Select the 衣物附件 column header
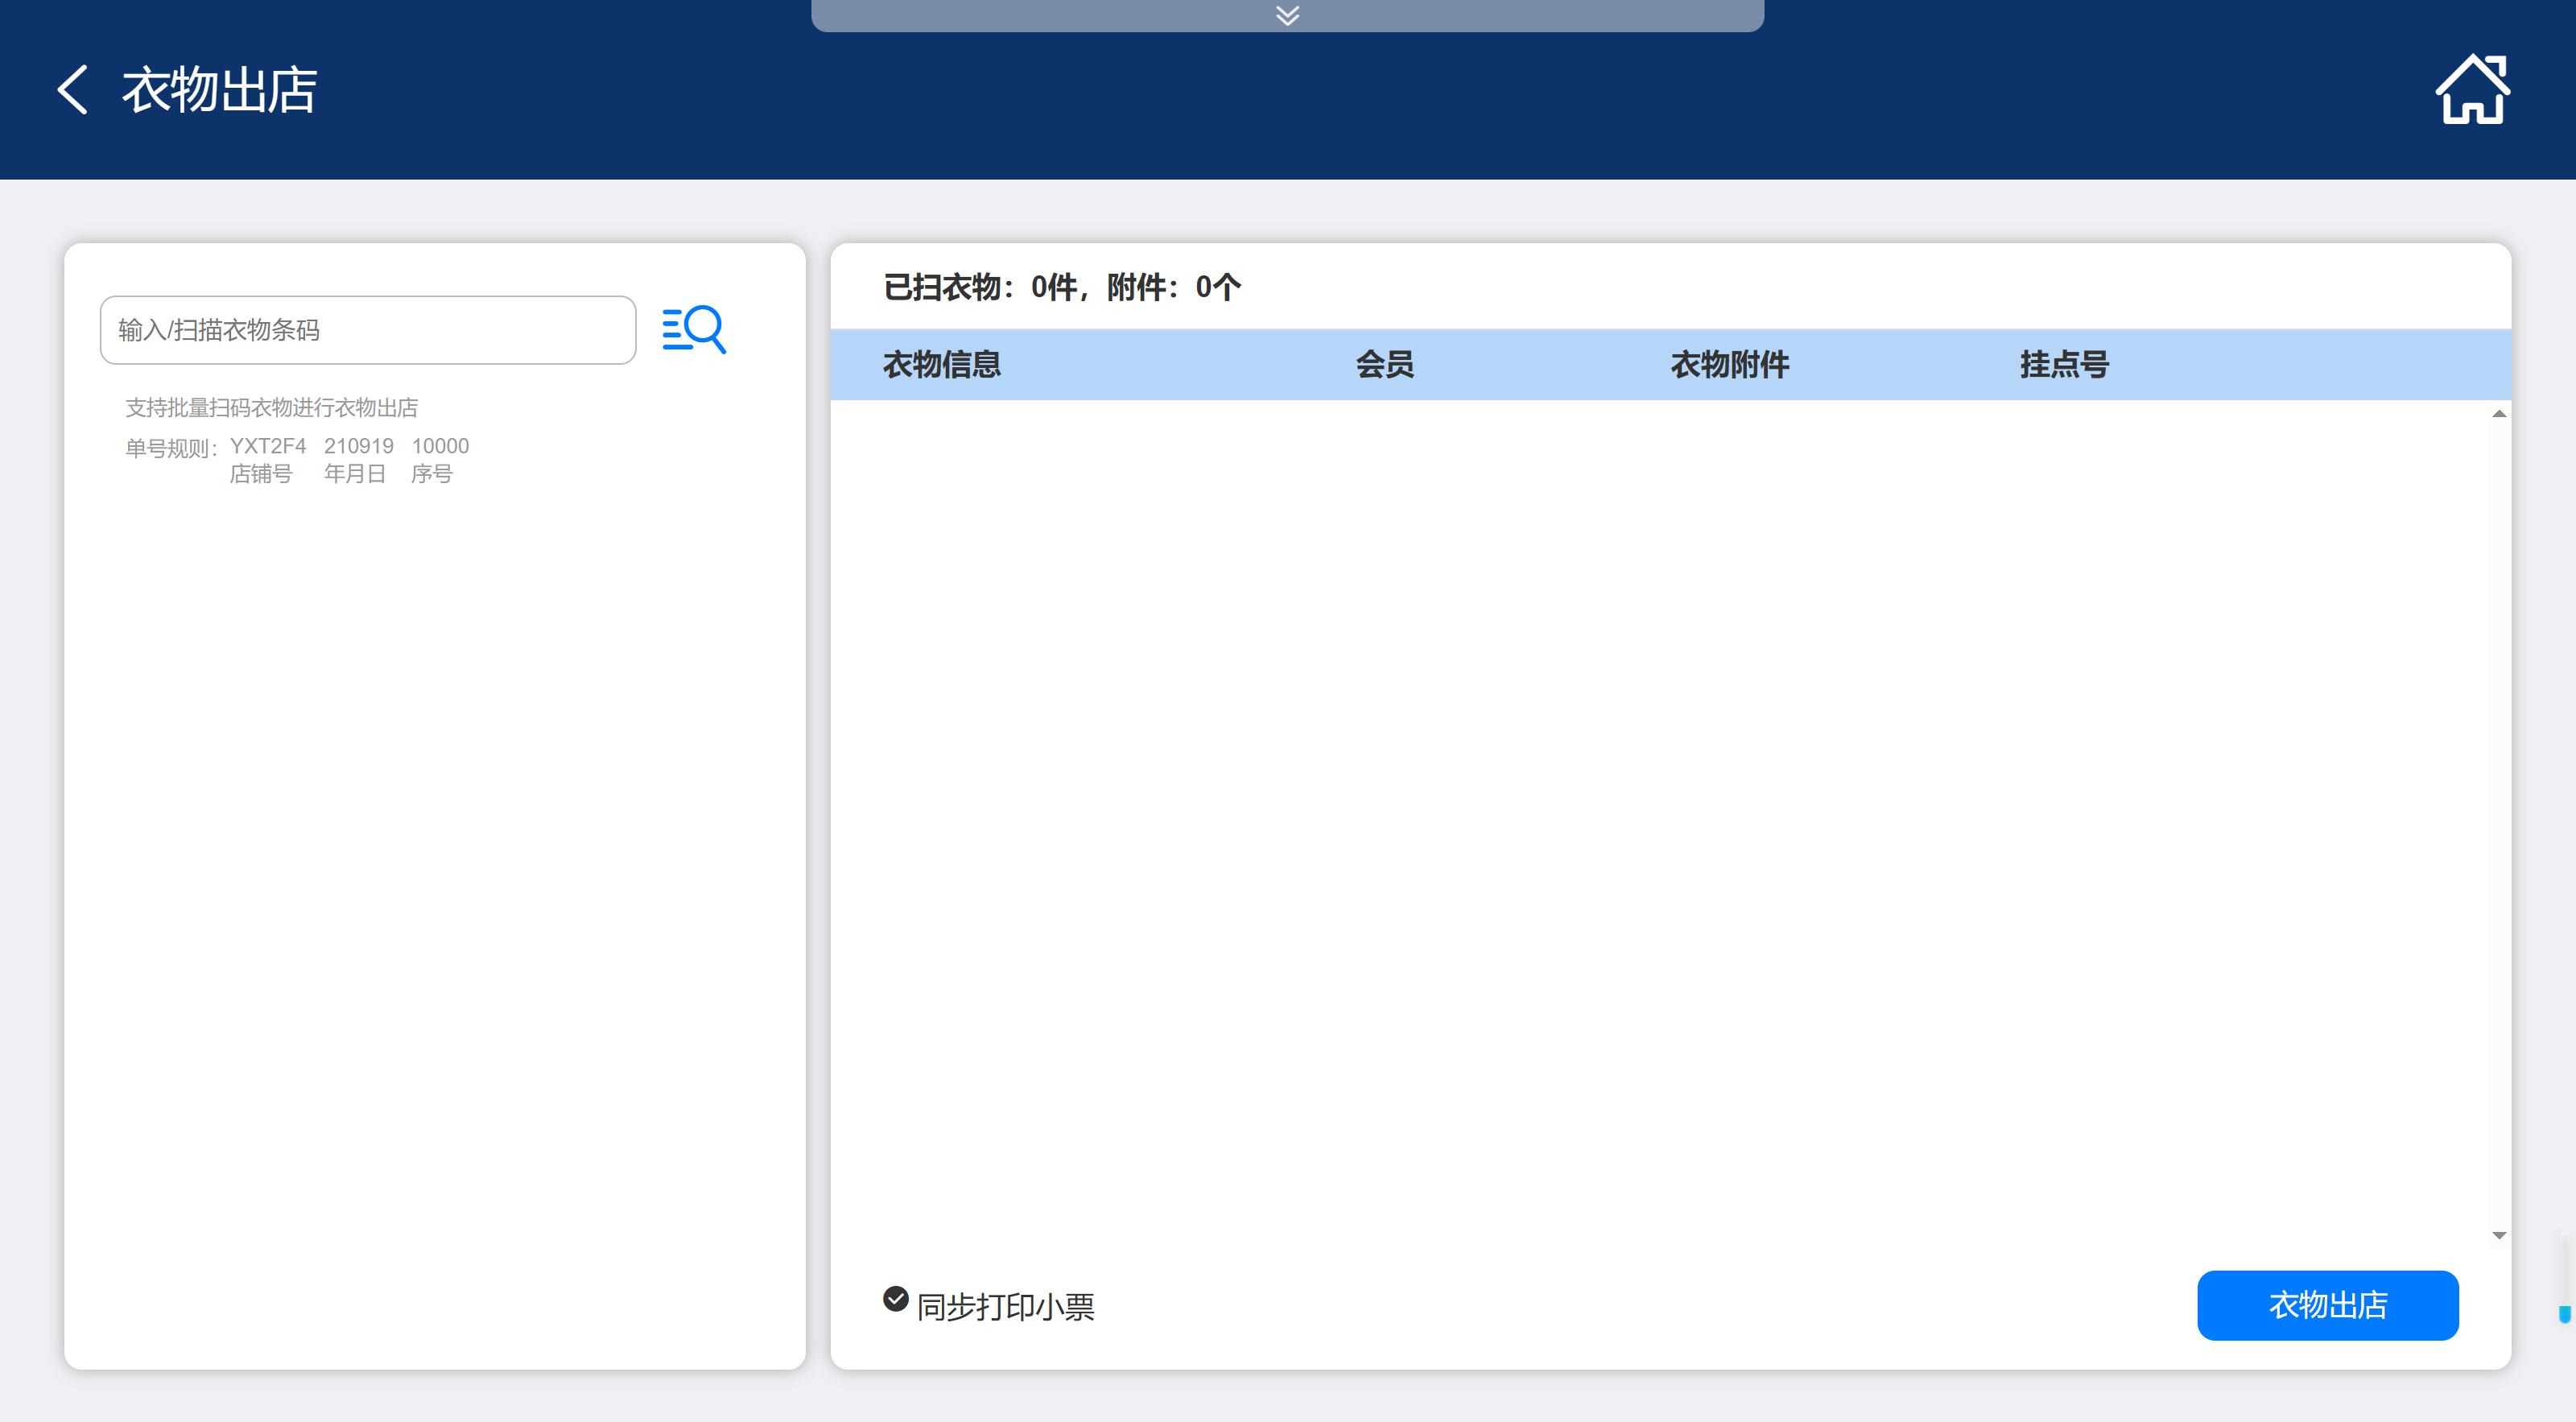 (x=1729, y=364)
